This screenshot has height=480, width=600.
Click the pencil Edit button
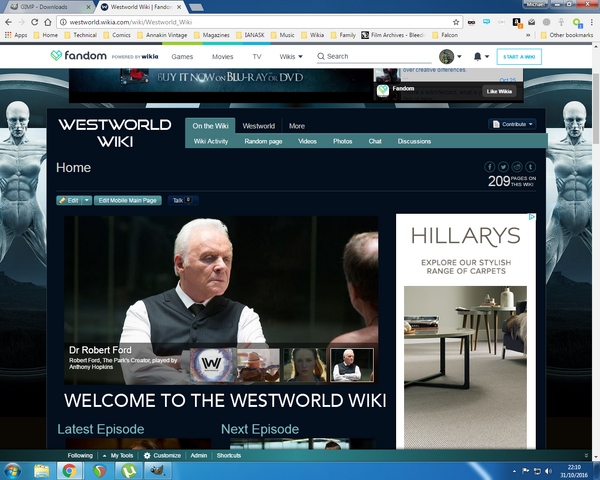click(69, 201)
